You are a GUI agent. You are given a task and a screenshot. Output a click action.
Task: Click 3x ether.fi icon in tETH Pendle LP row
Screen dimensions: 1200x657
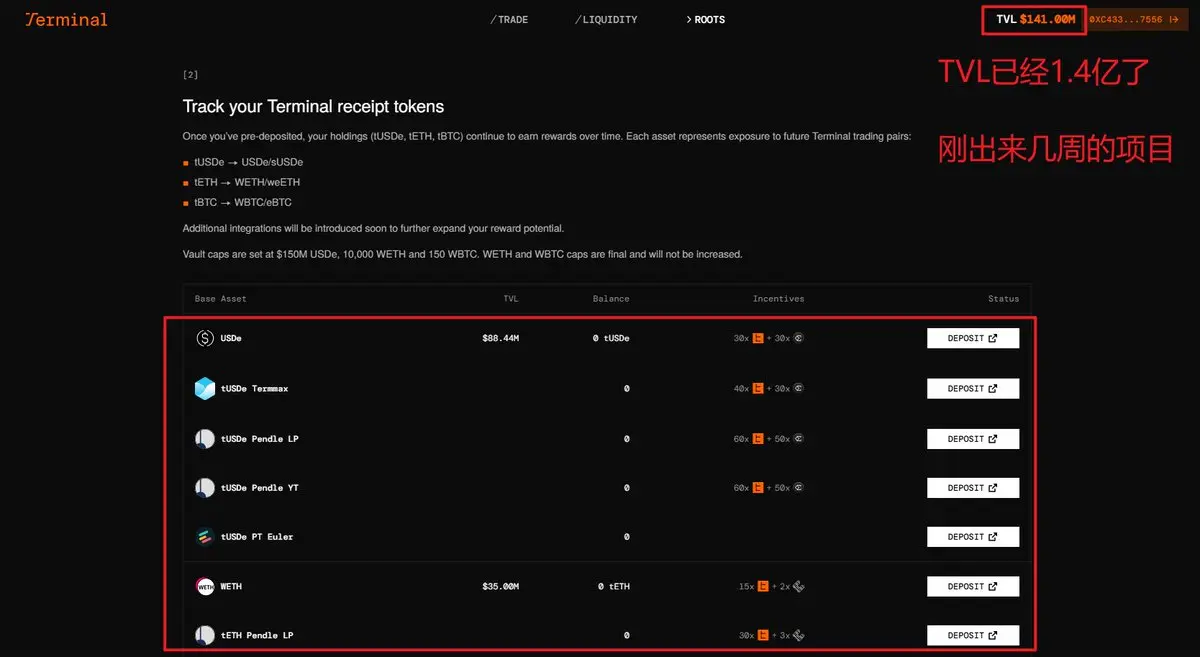click(798, 635)
